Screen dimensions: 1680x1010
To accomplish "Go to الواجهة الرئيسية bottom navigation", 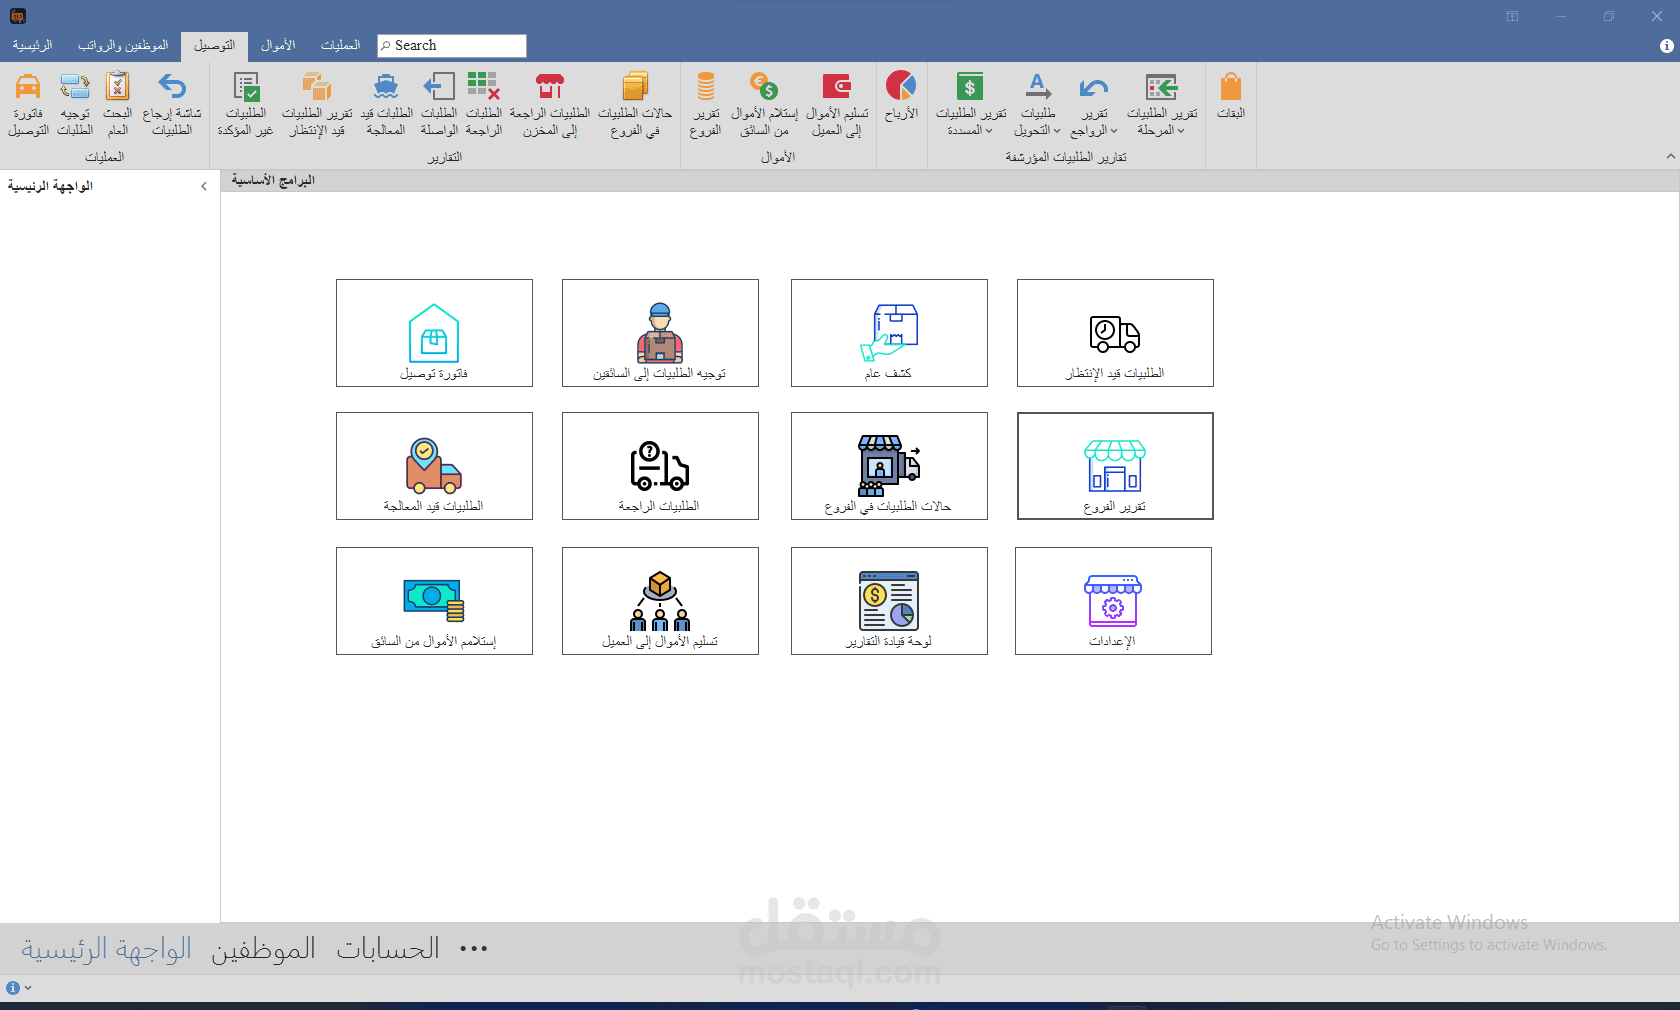I will coord(106,948).
